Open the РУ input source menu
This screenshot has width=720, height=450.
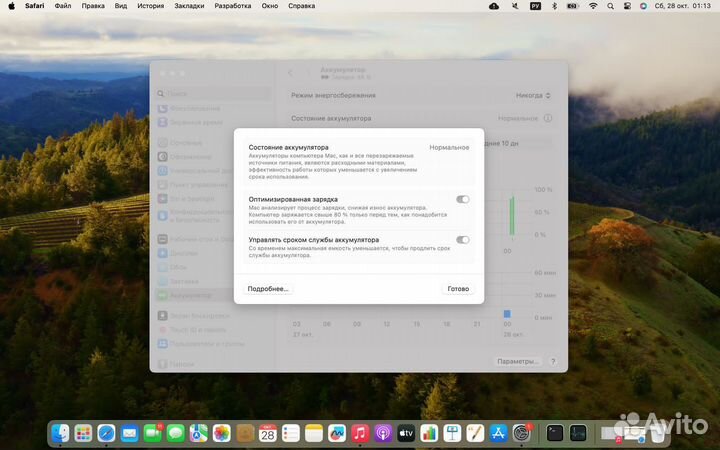pos(535,6)
